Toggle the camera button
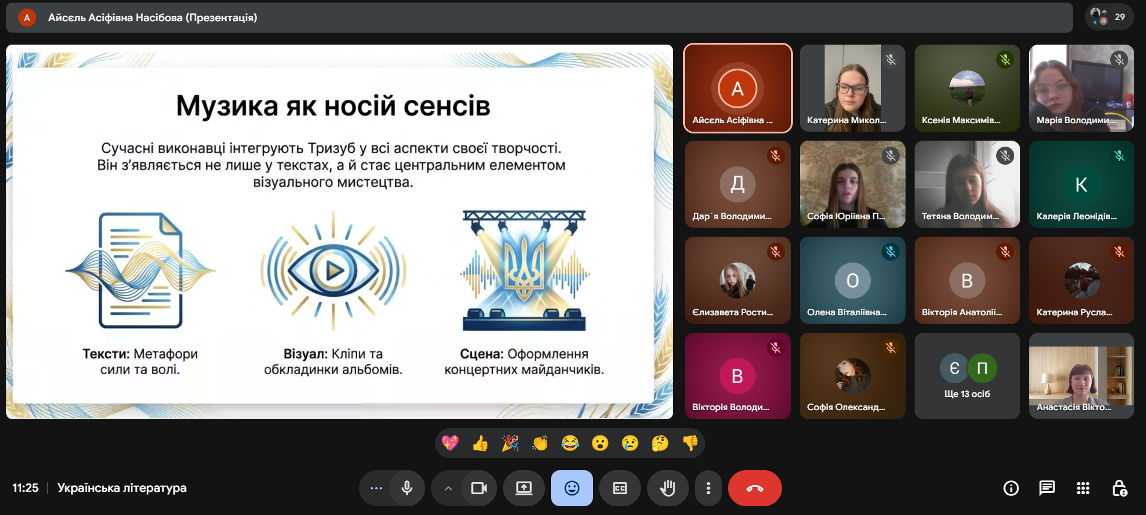This screenshot has height=515, width=1146. point(479,488)
